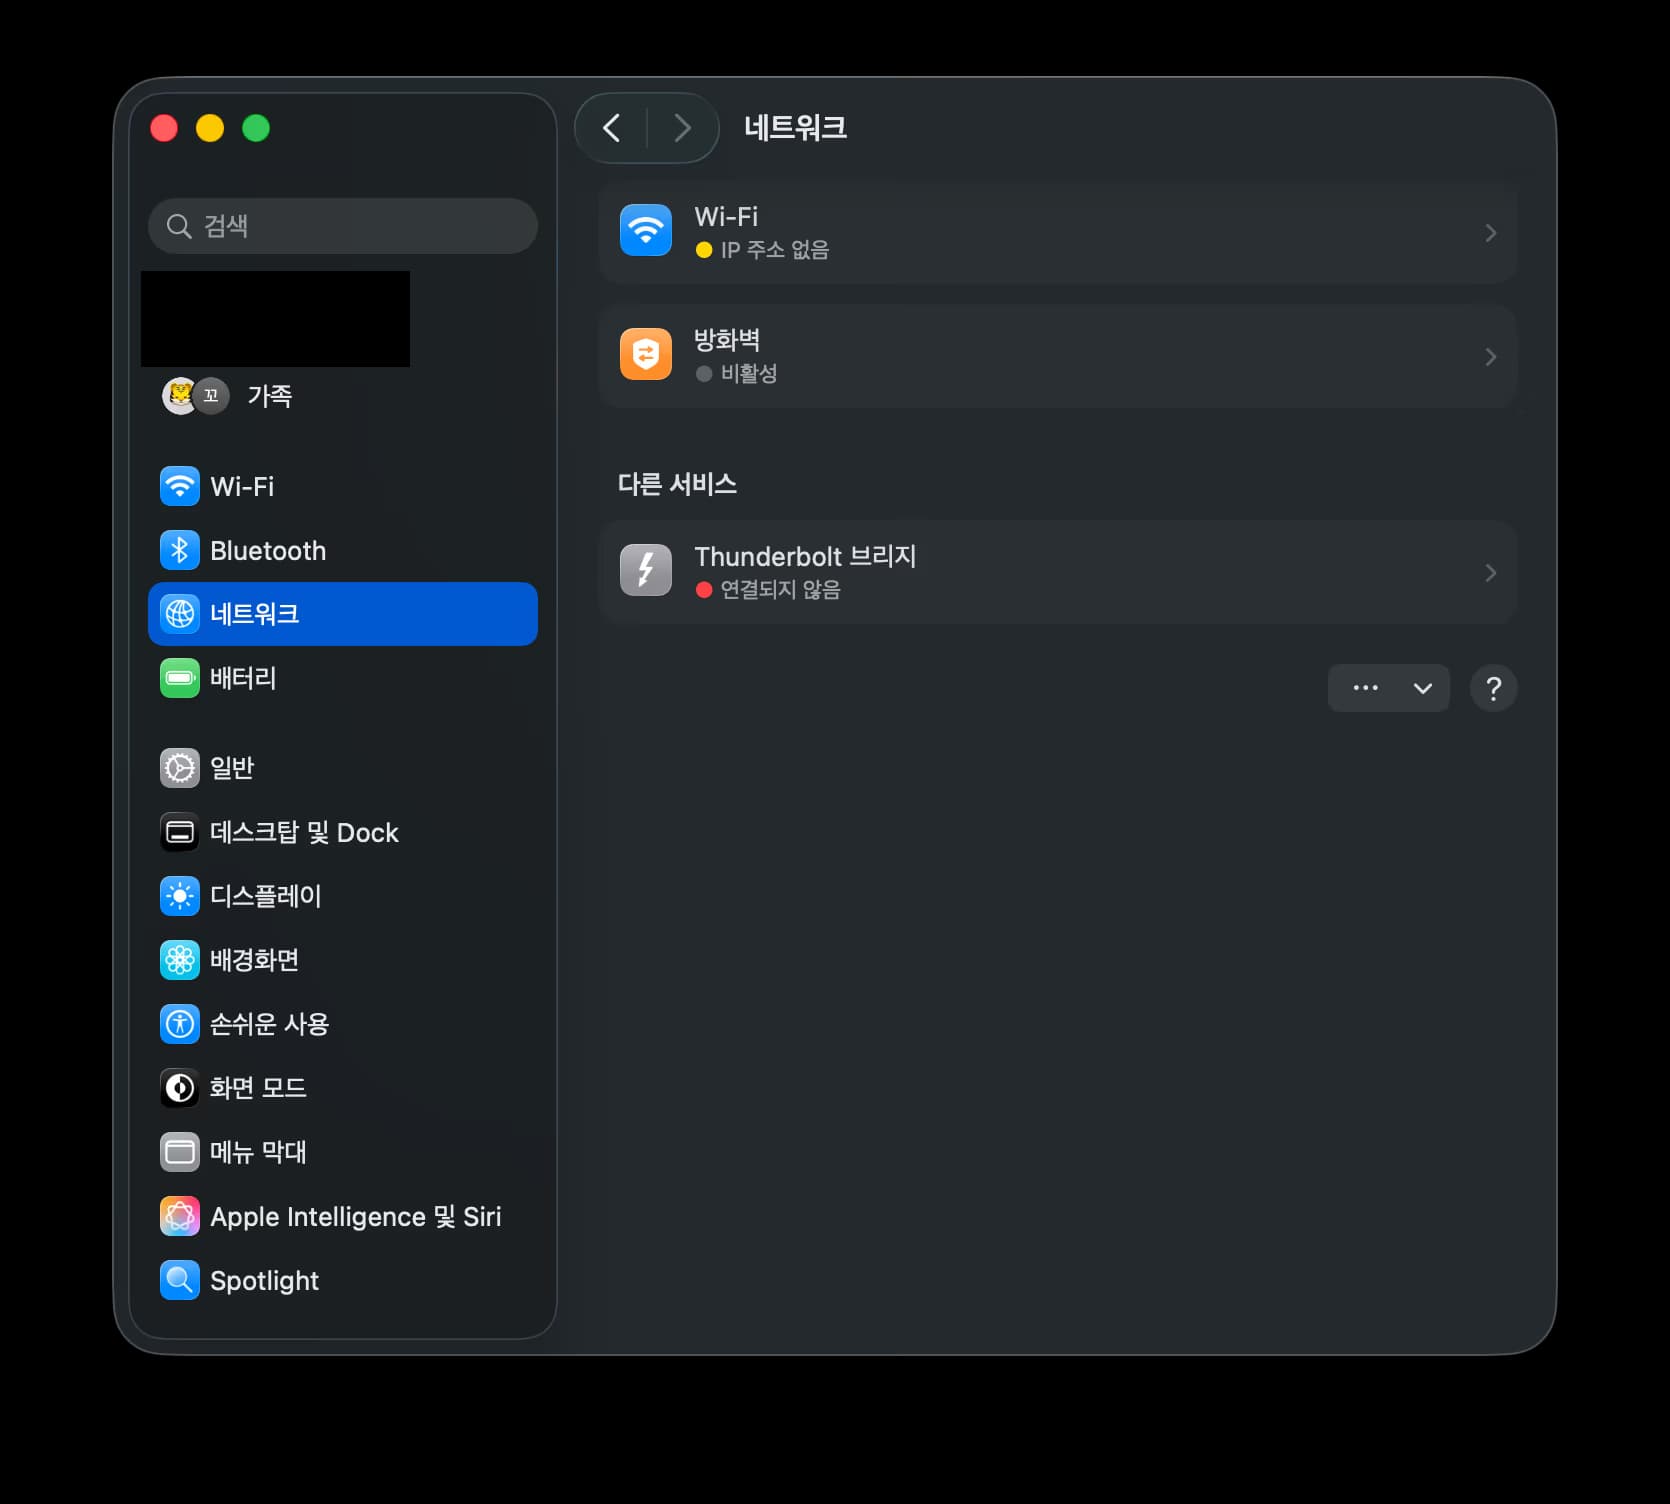Open Apple Intelligence 및 Siri icon
Screen dimensions: 1670x1504
click(180, 1217)
